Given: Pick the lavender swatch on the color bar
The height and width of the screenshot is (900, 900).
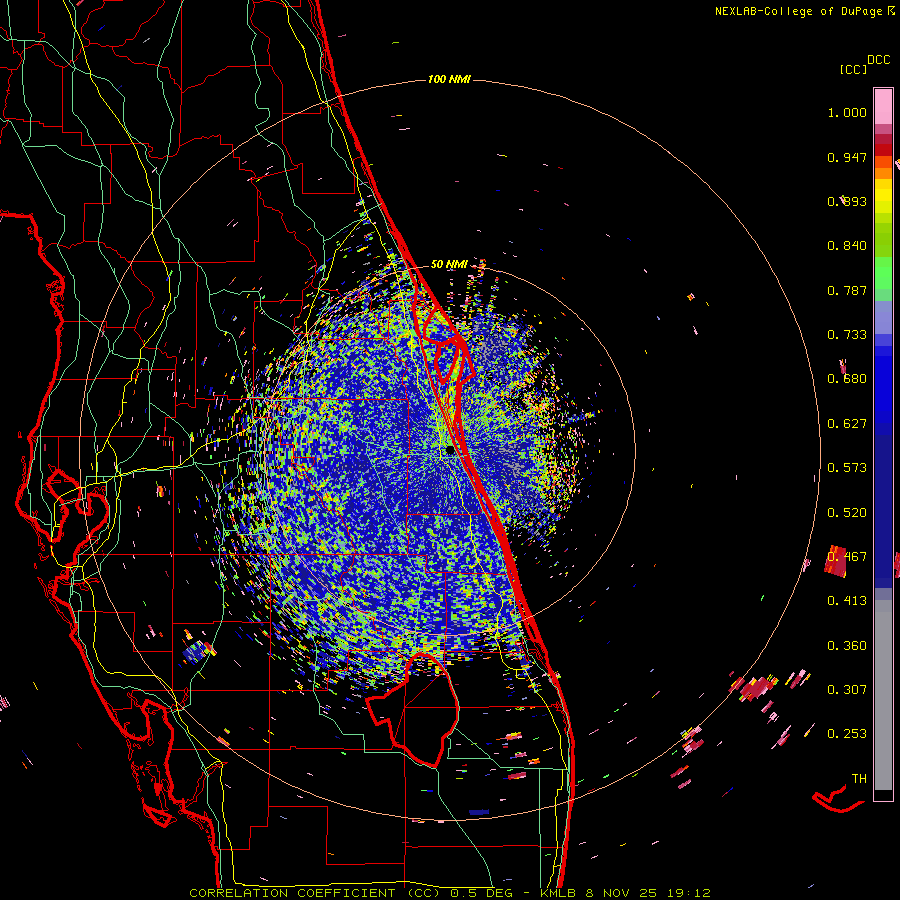Looking at the screenshot, I should click(x=883, y=317).
